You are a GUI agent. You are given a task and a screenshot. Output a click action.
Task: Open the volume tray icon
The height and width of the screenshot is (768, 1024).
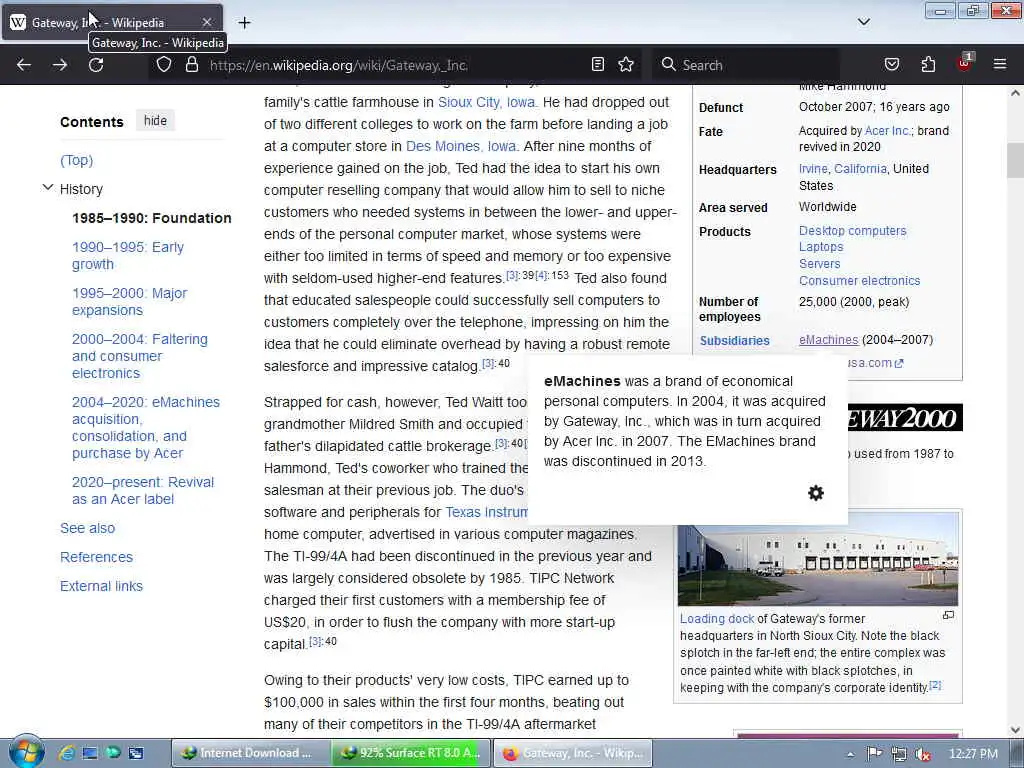click(x=922, y=754)
